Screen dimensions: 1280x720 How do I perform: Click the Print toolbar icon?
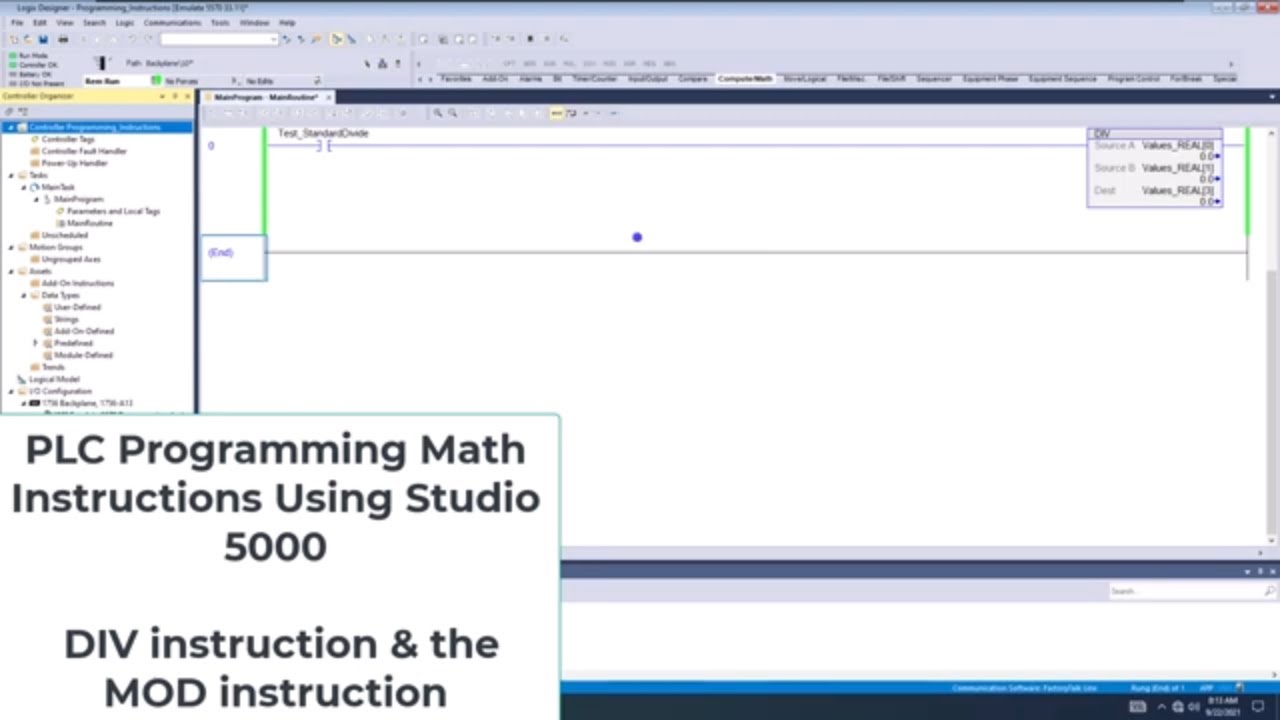pyautogui.click(x=63, y=39)
